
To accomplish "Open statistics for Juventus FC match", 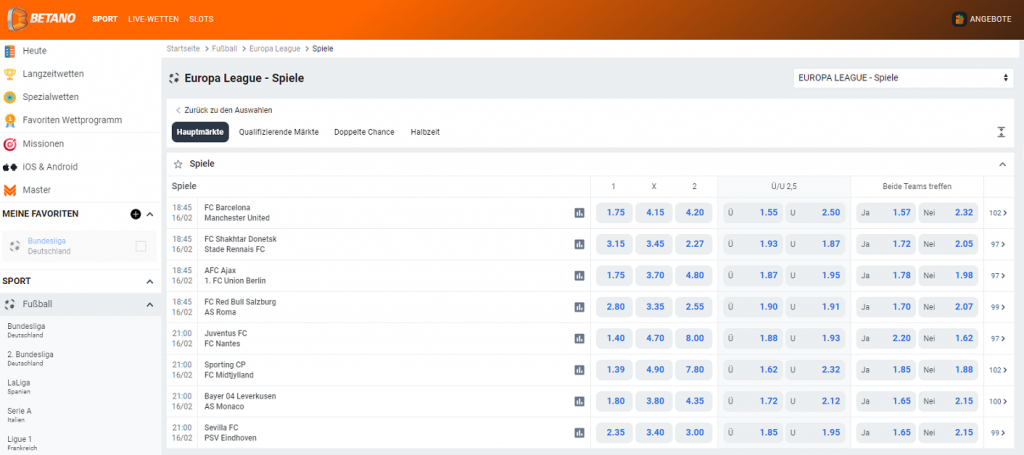I will pos(579,338).
